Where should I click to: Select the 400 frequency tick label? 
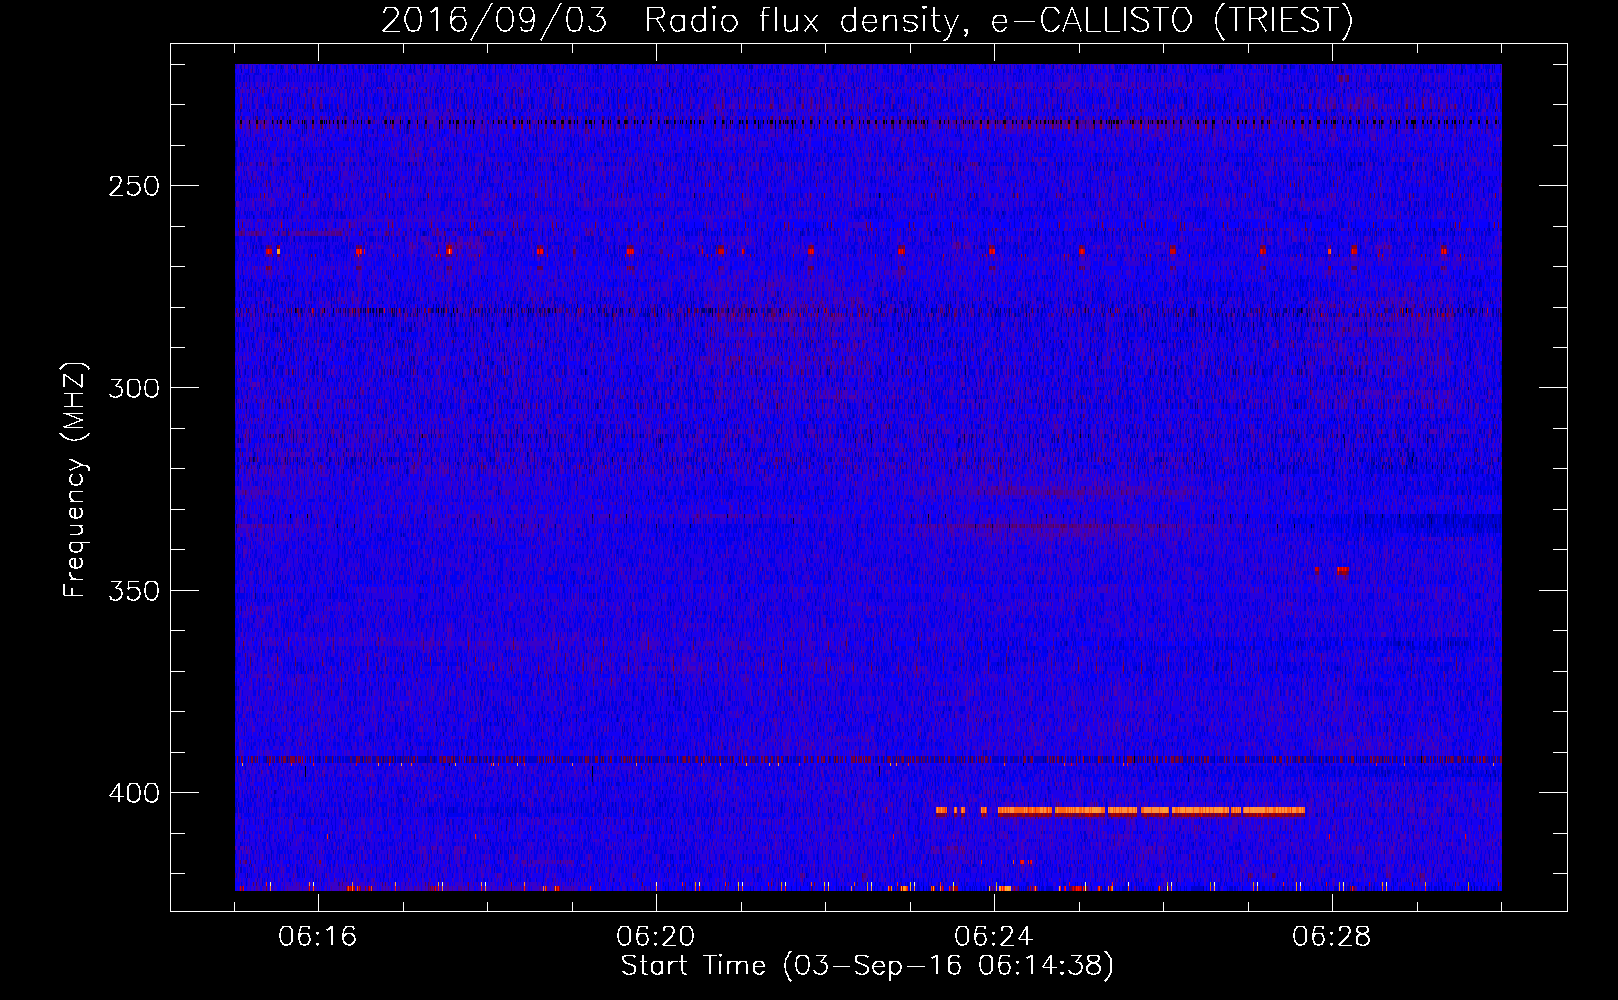point(133,793)
